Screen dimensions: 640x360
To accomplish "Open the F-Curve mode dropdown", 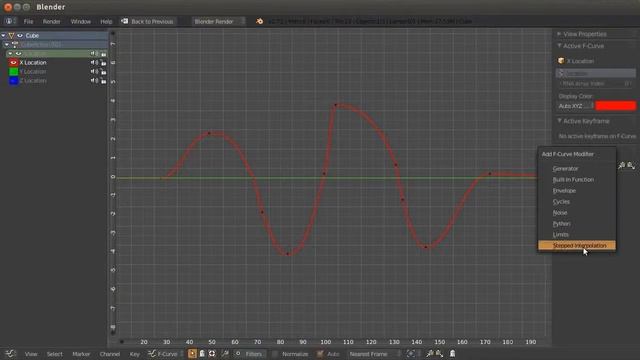I will coord(166,353).
